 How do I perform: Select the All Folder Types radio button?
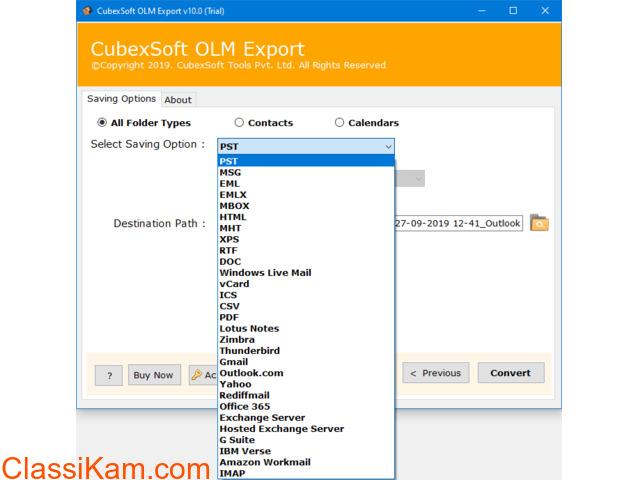pyautogui.click(x=102, y=122)
